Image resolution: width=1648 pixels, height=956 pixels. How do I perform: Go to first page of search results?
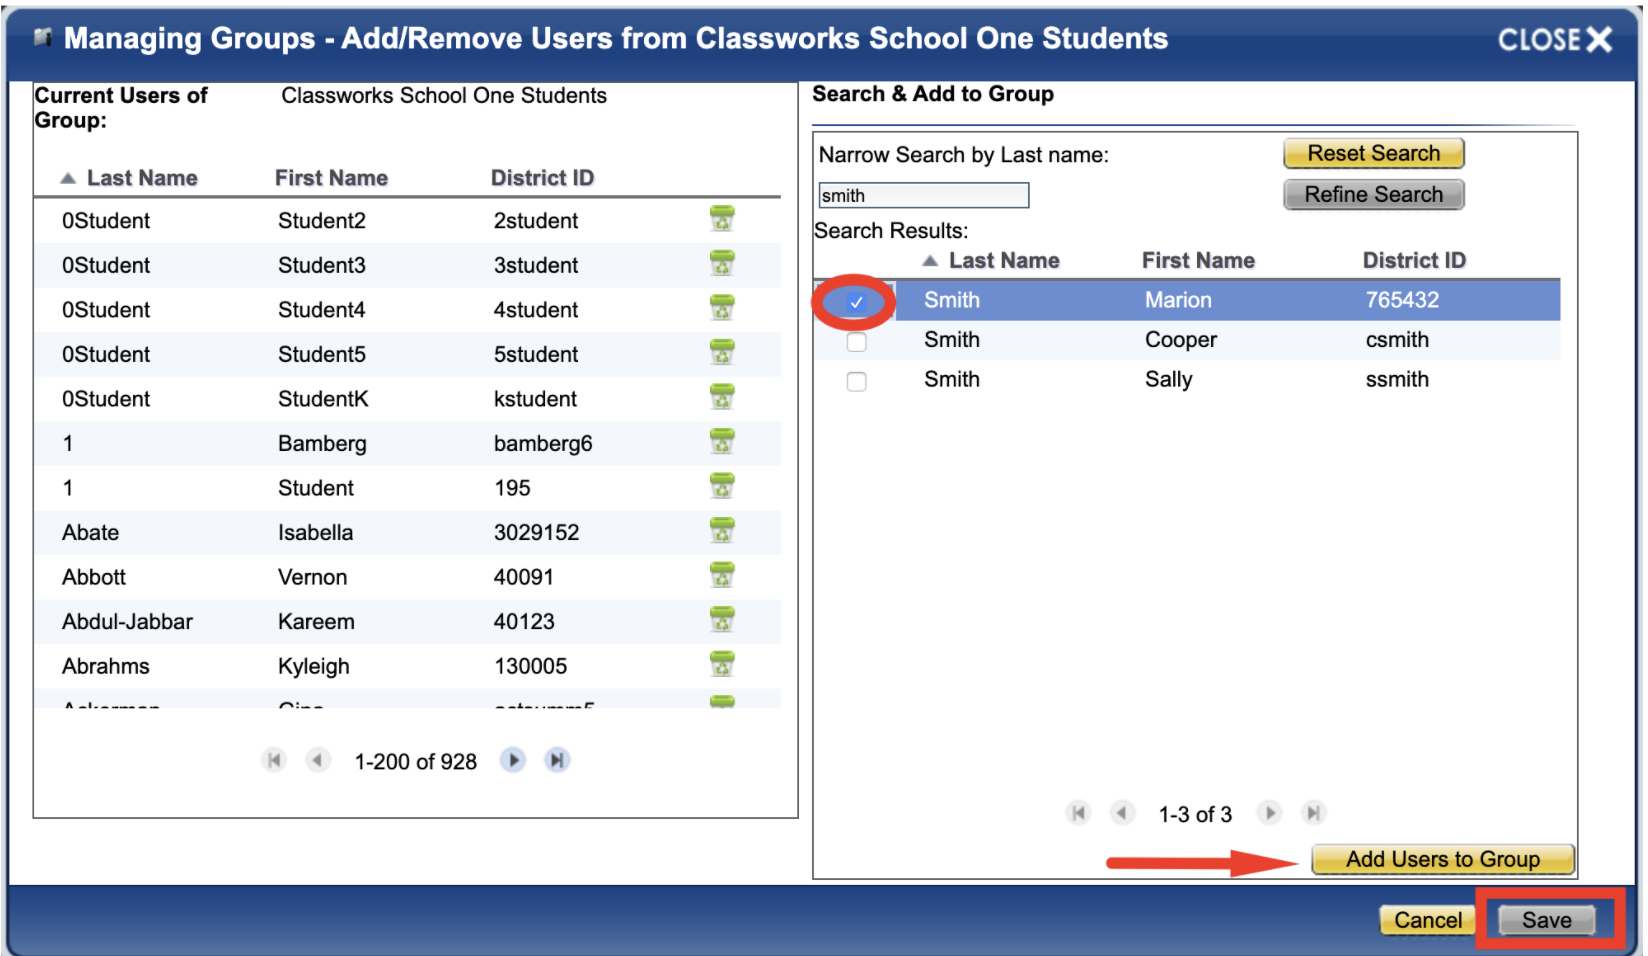(x=1078, y=813)
